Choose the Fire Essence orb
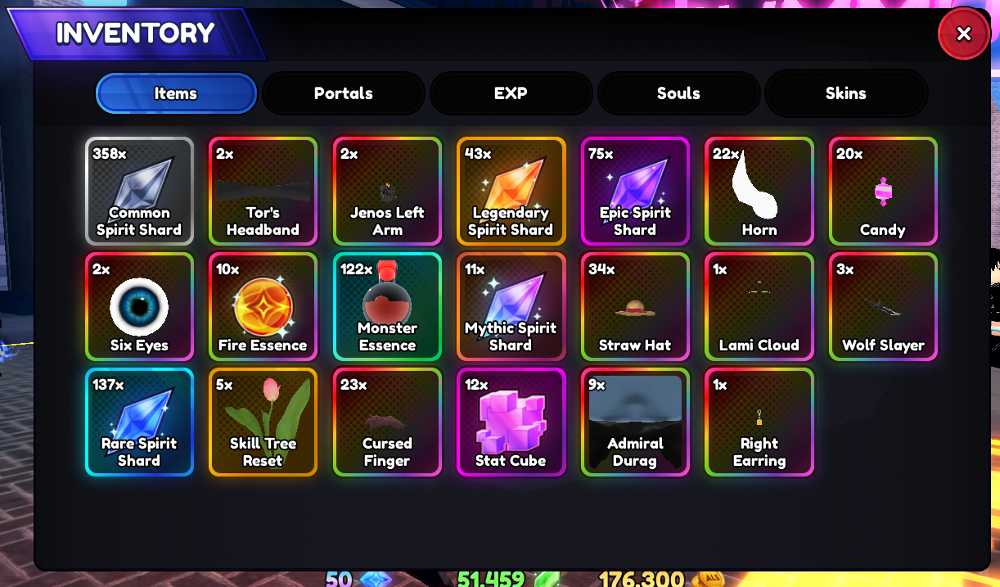The width and height of the screenshot is (1000, 587). point(263,307)
